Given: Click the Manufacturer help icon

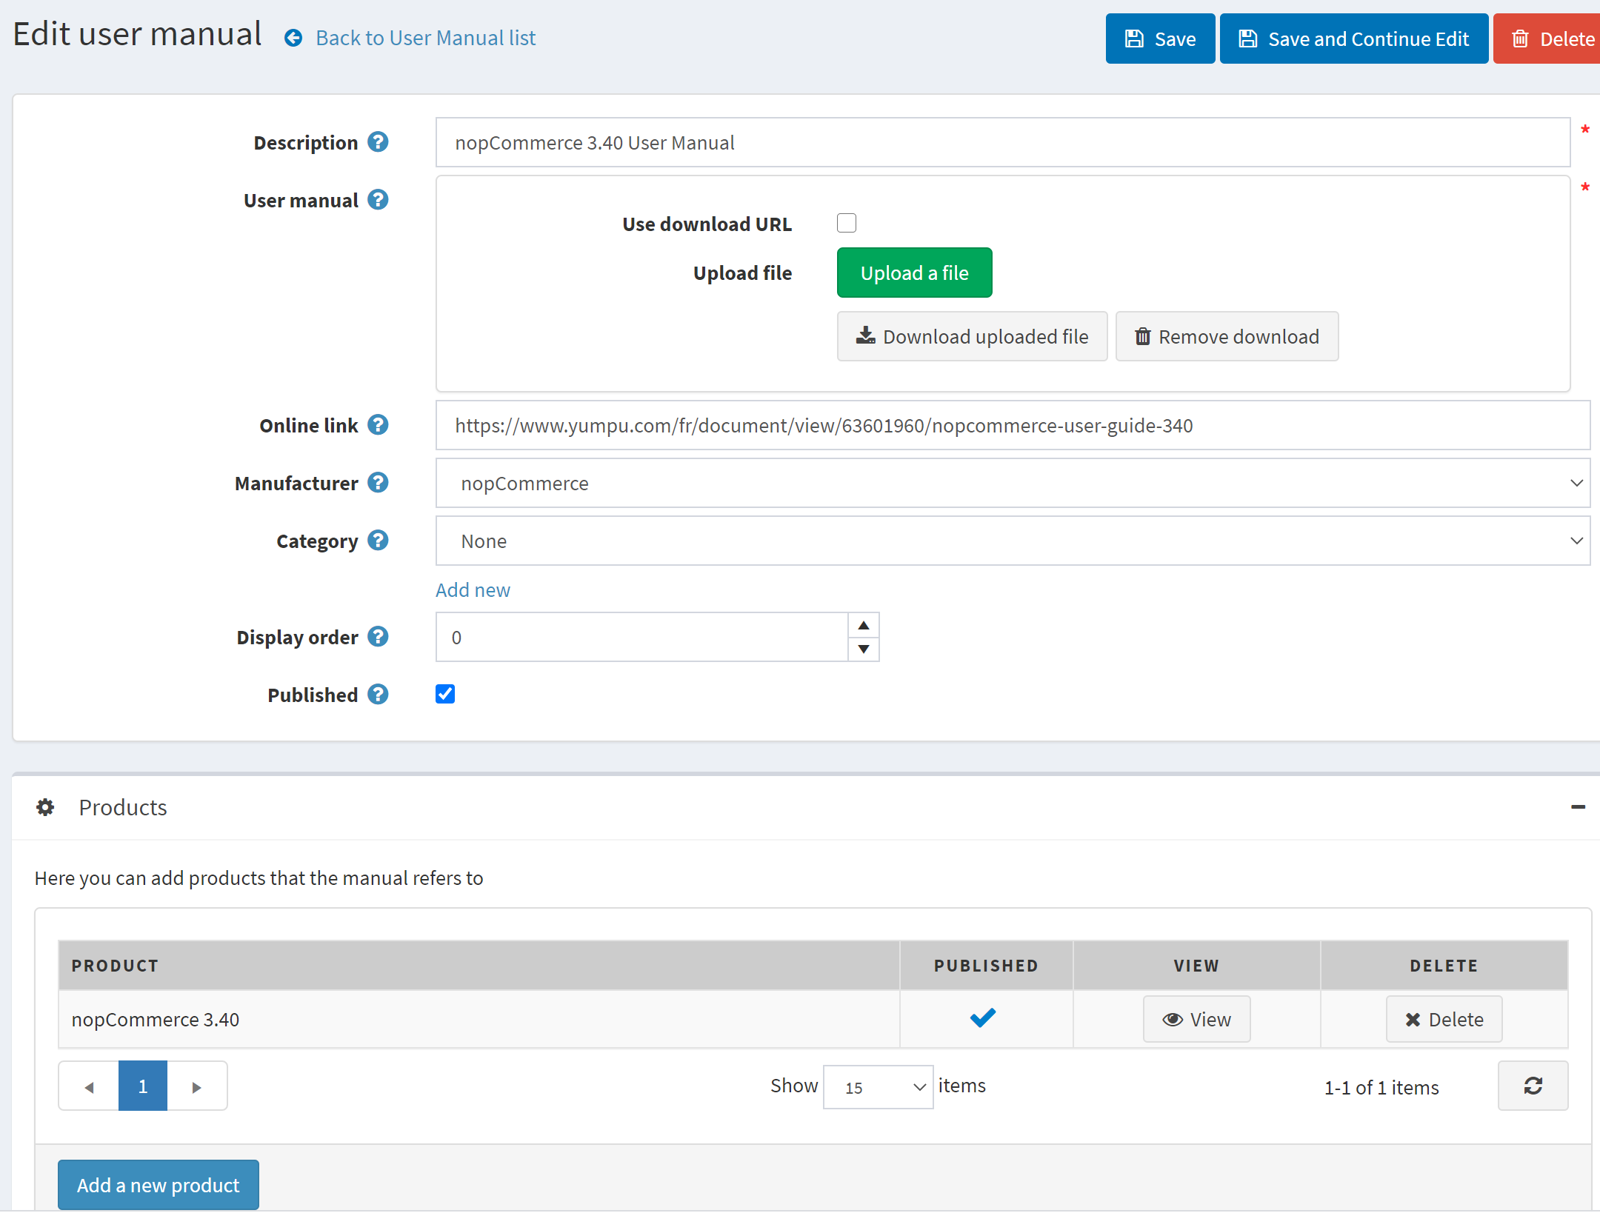Looking at the screenshot, I should 378,483.
